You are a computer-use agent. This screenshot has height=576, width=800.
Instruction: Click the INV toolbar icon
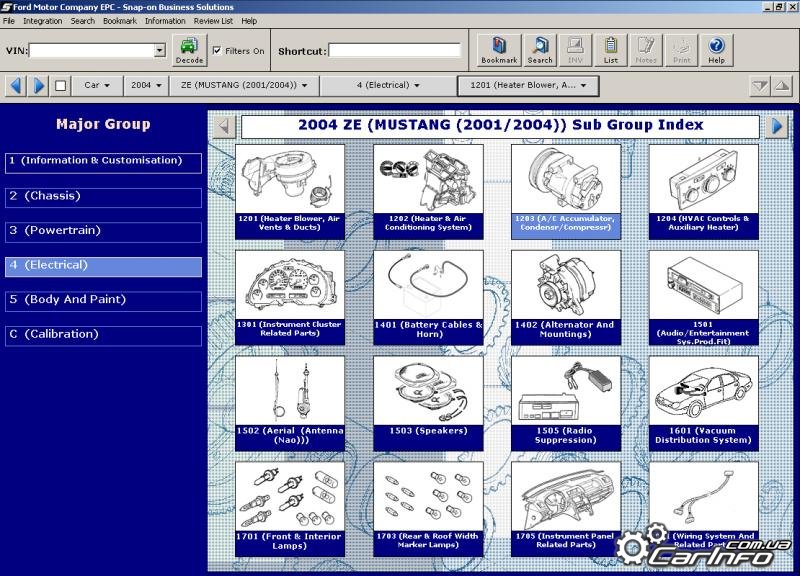[x=575, y=50]
